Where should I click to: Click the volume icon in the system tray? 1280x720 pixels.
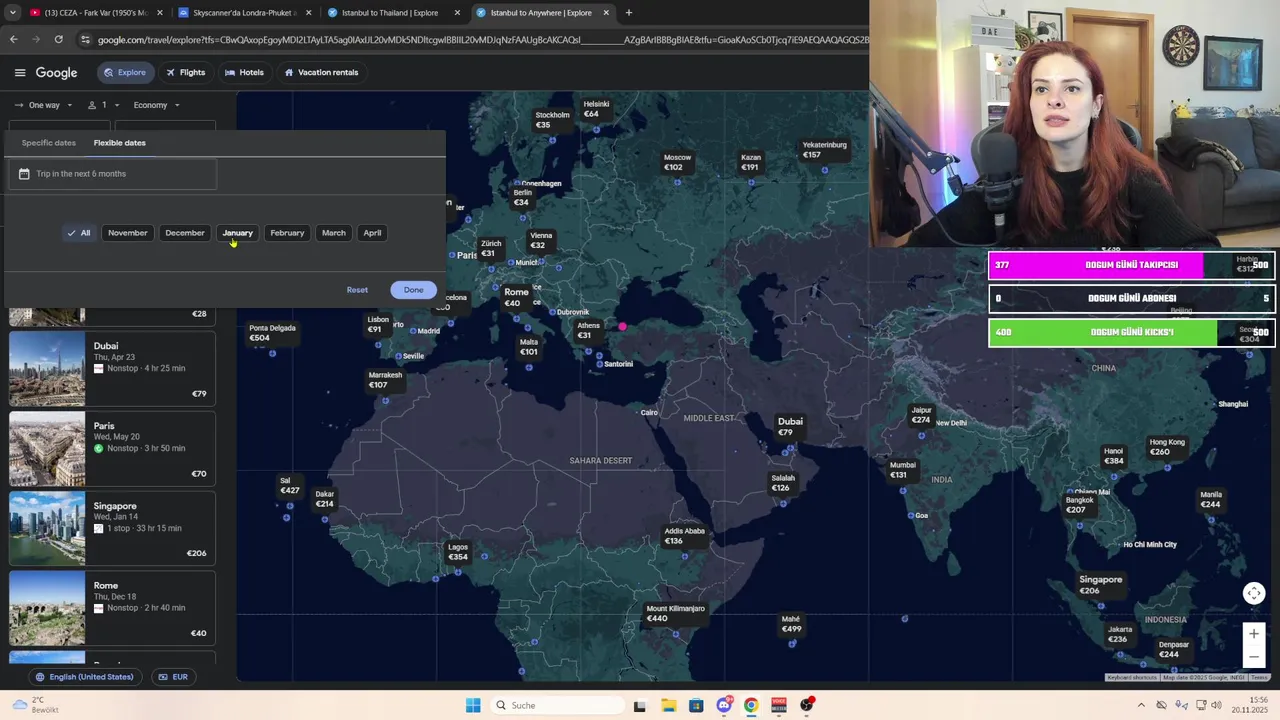1216,705
